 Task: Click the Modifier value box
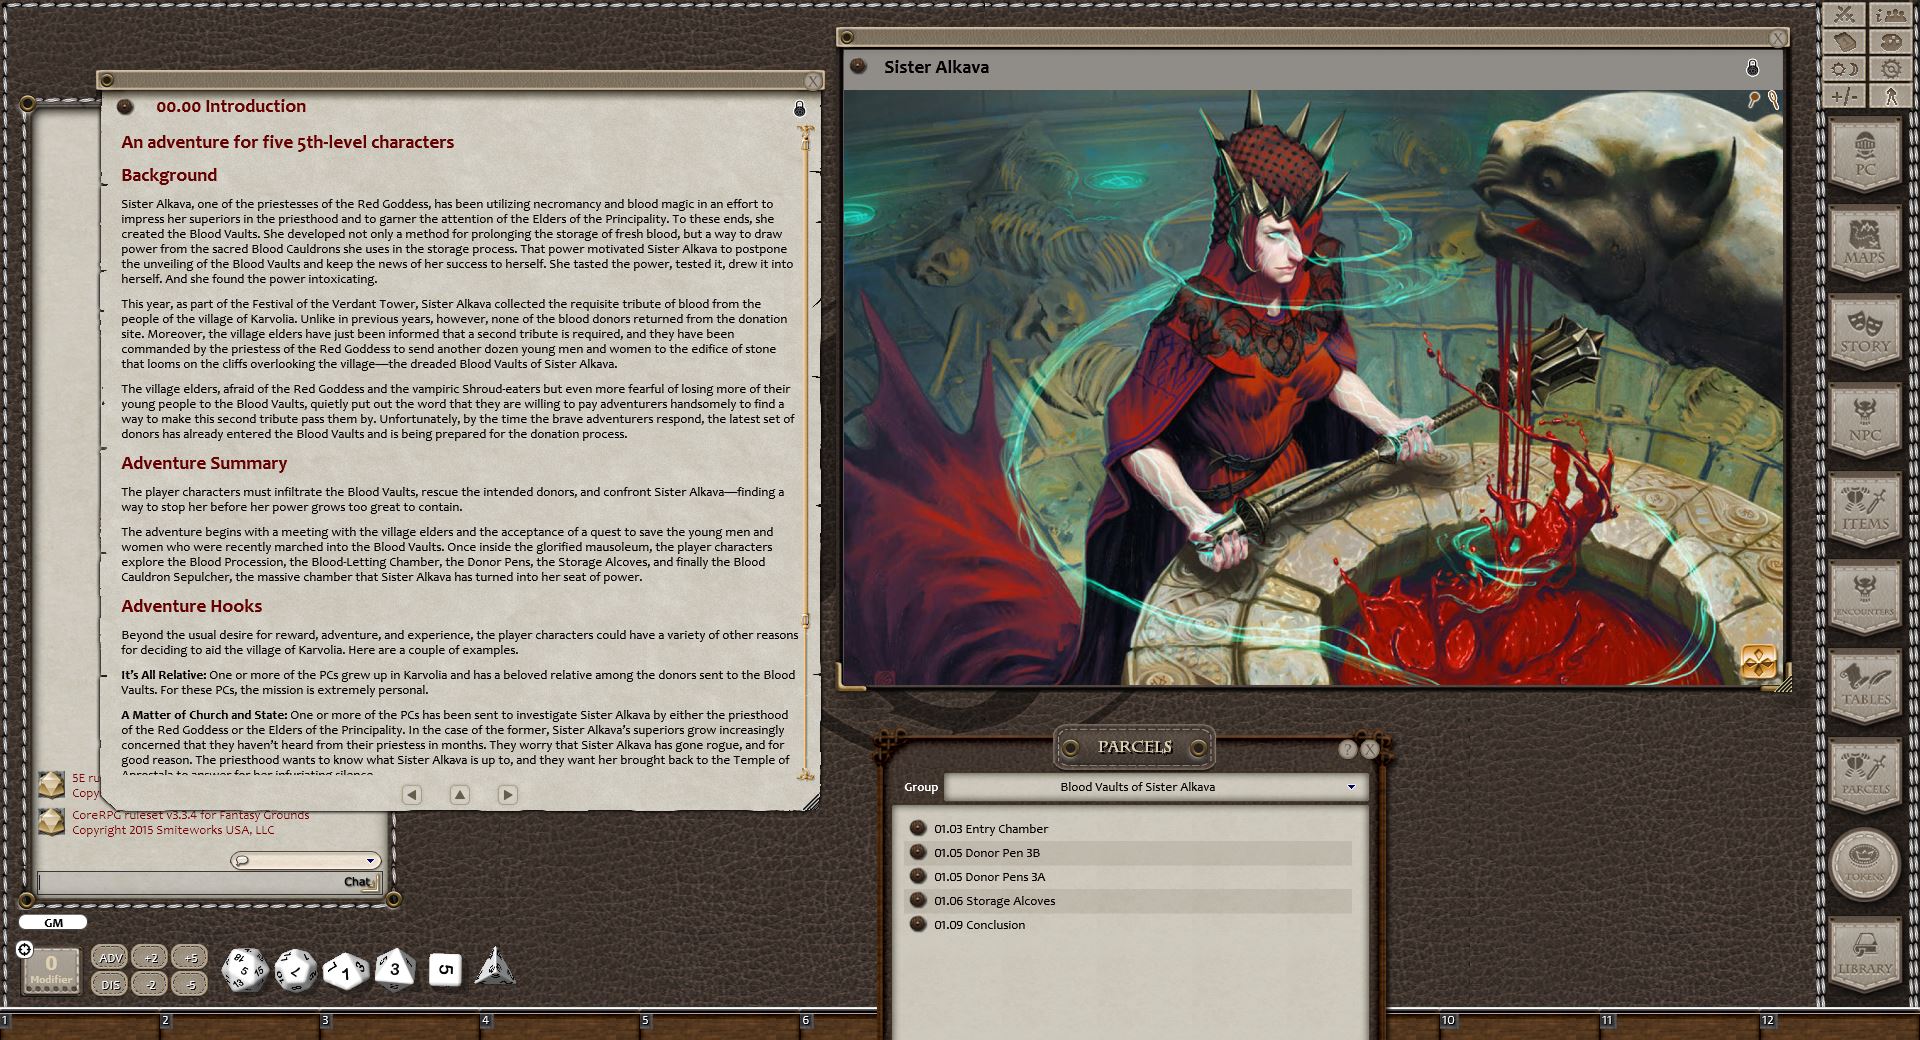click(x=51, y=970)
